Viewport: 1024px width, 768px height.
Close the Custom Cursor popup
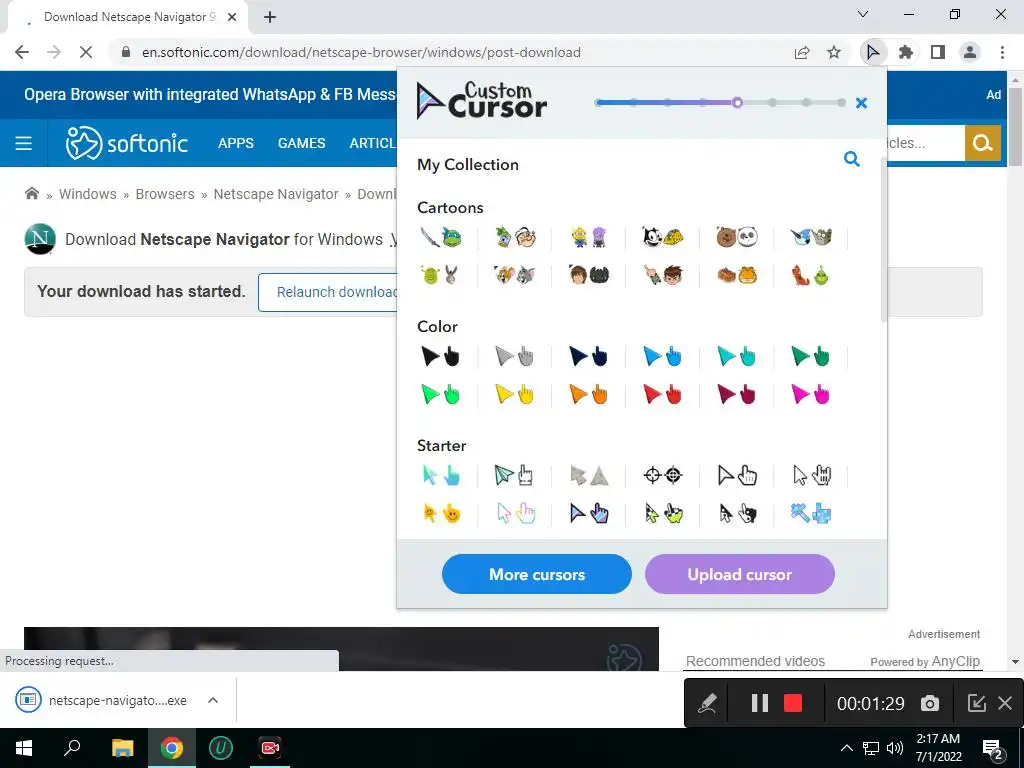pyautogui.click(x=861, y=103)
